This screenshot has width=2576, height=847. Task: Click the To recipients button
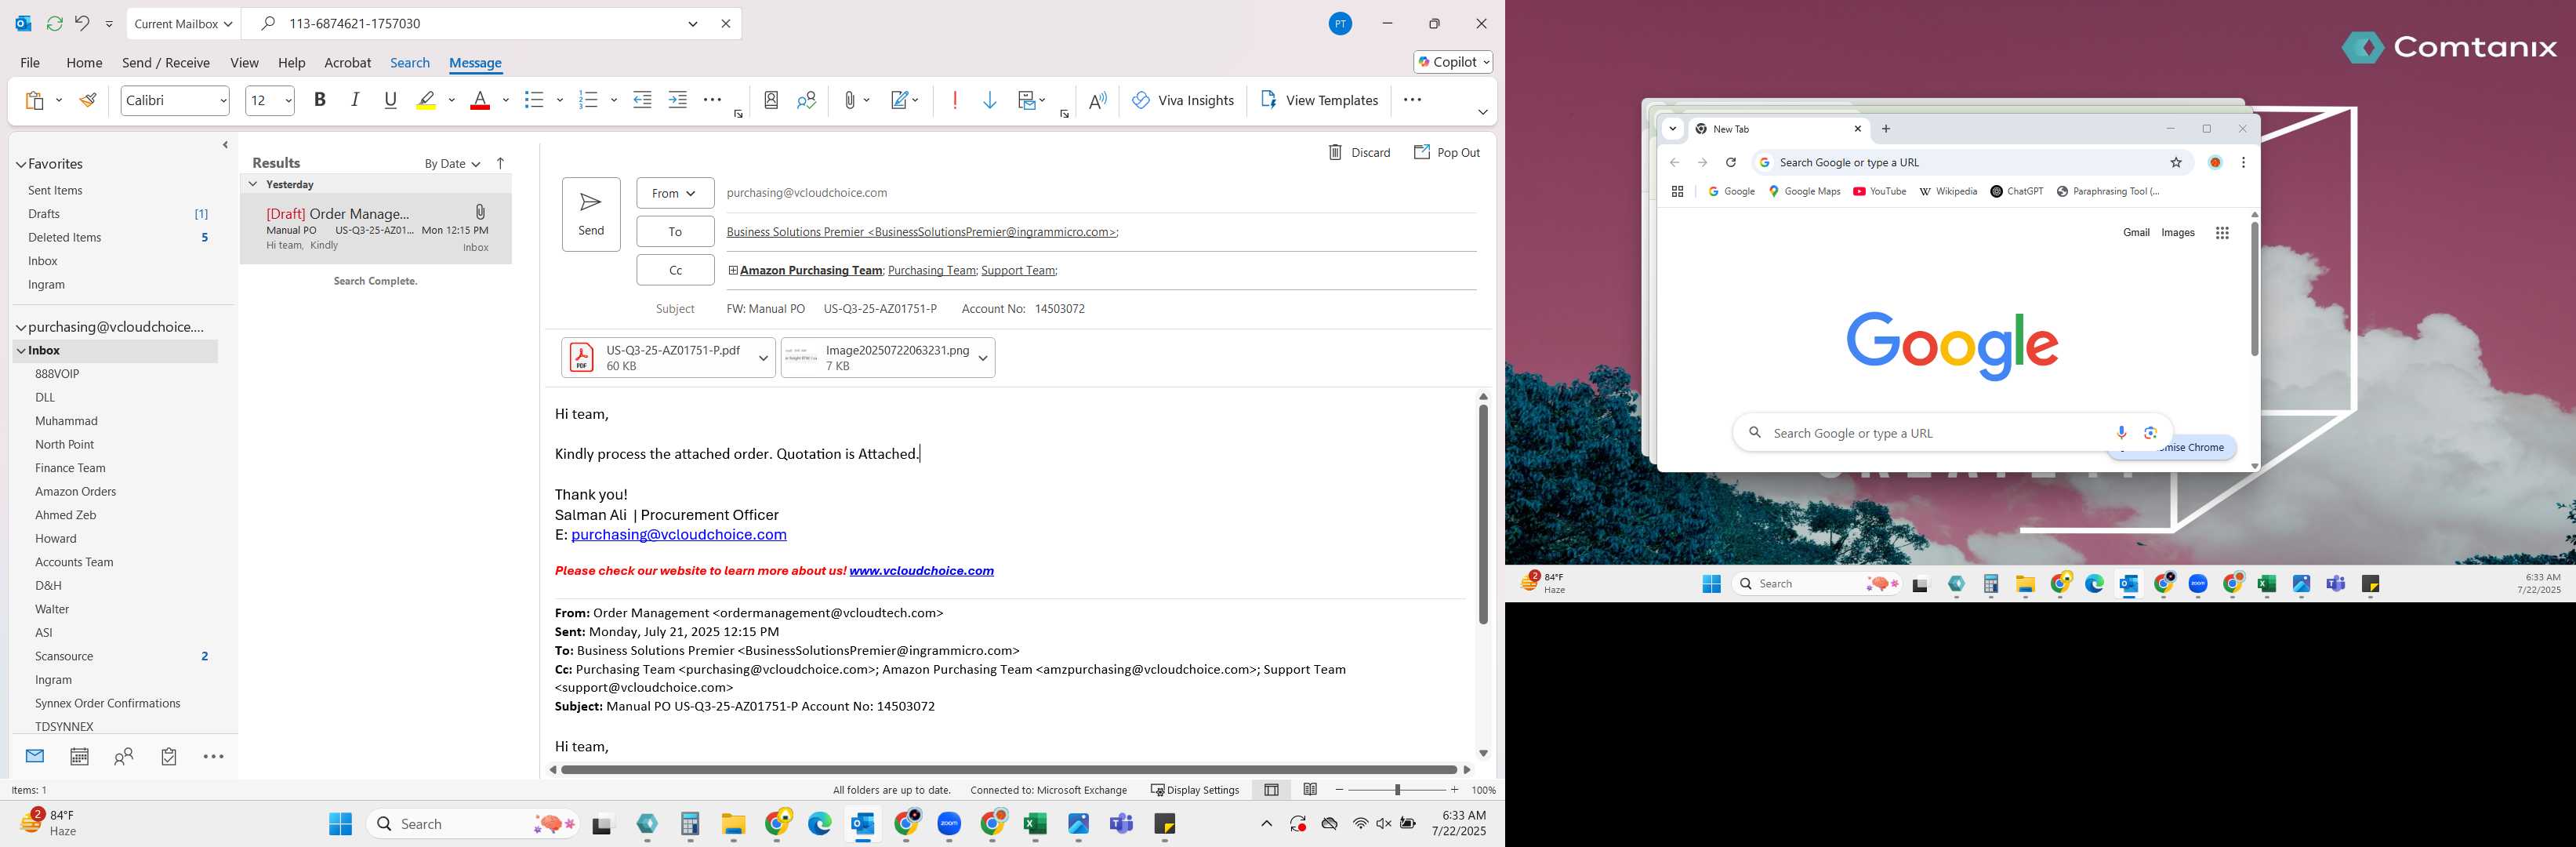(x=675, y=231)
